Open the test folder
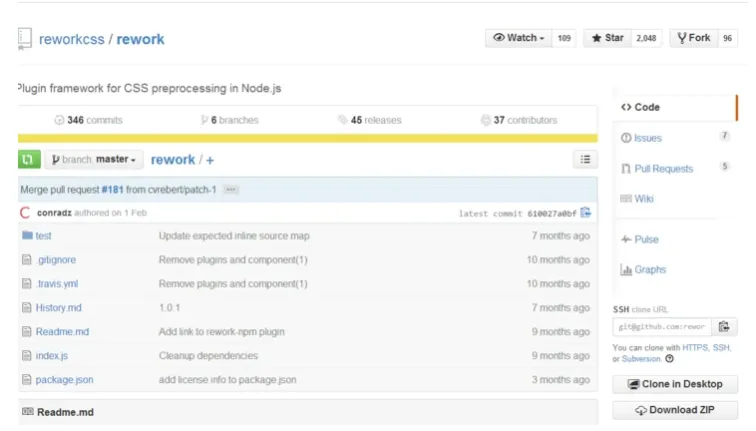 coord(43,236)
